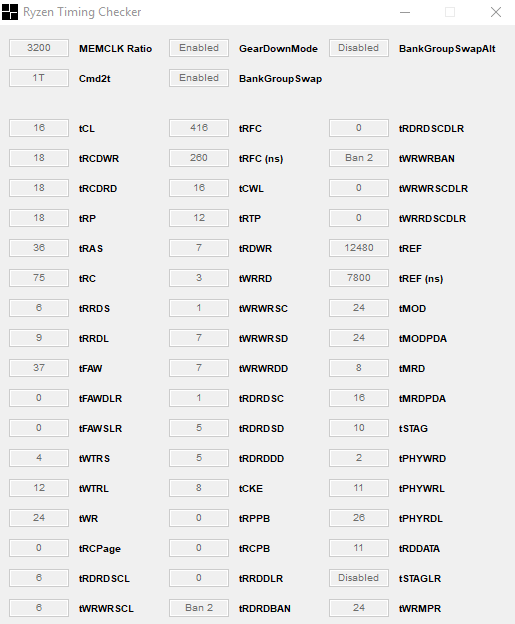Viewport: 515px width, 624px height.
Task: Click the tCL value field
Action: [39, 128]
